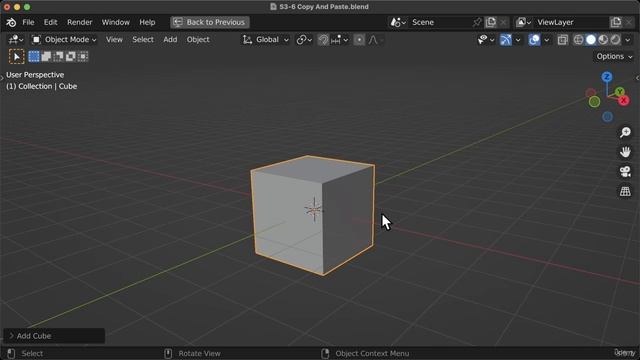Click the Scene name field
This screenshot has width=640, height=360.
(x=439, y=22)
